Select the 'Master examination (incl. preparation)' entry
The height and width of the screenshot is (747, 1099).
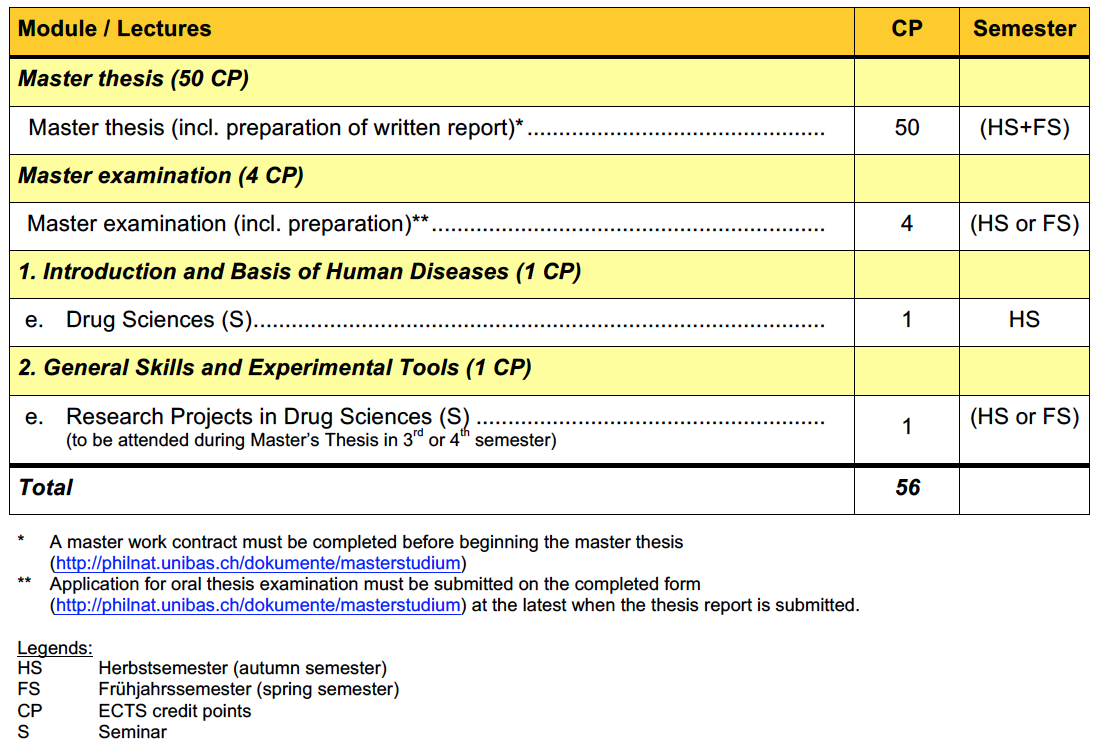point(227,224)
